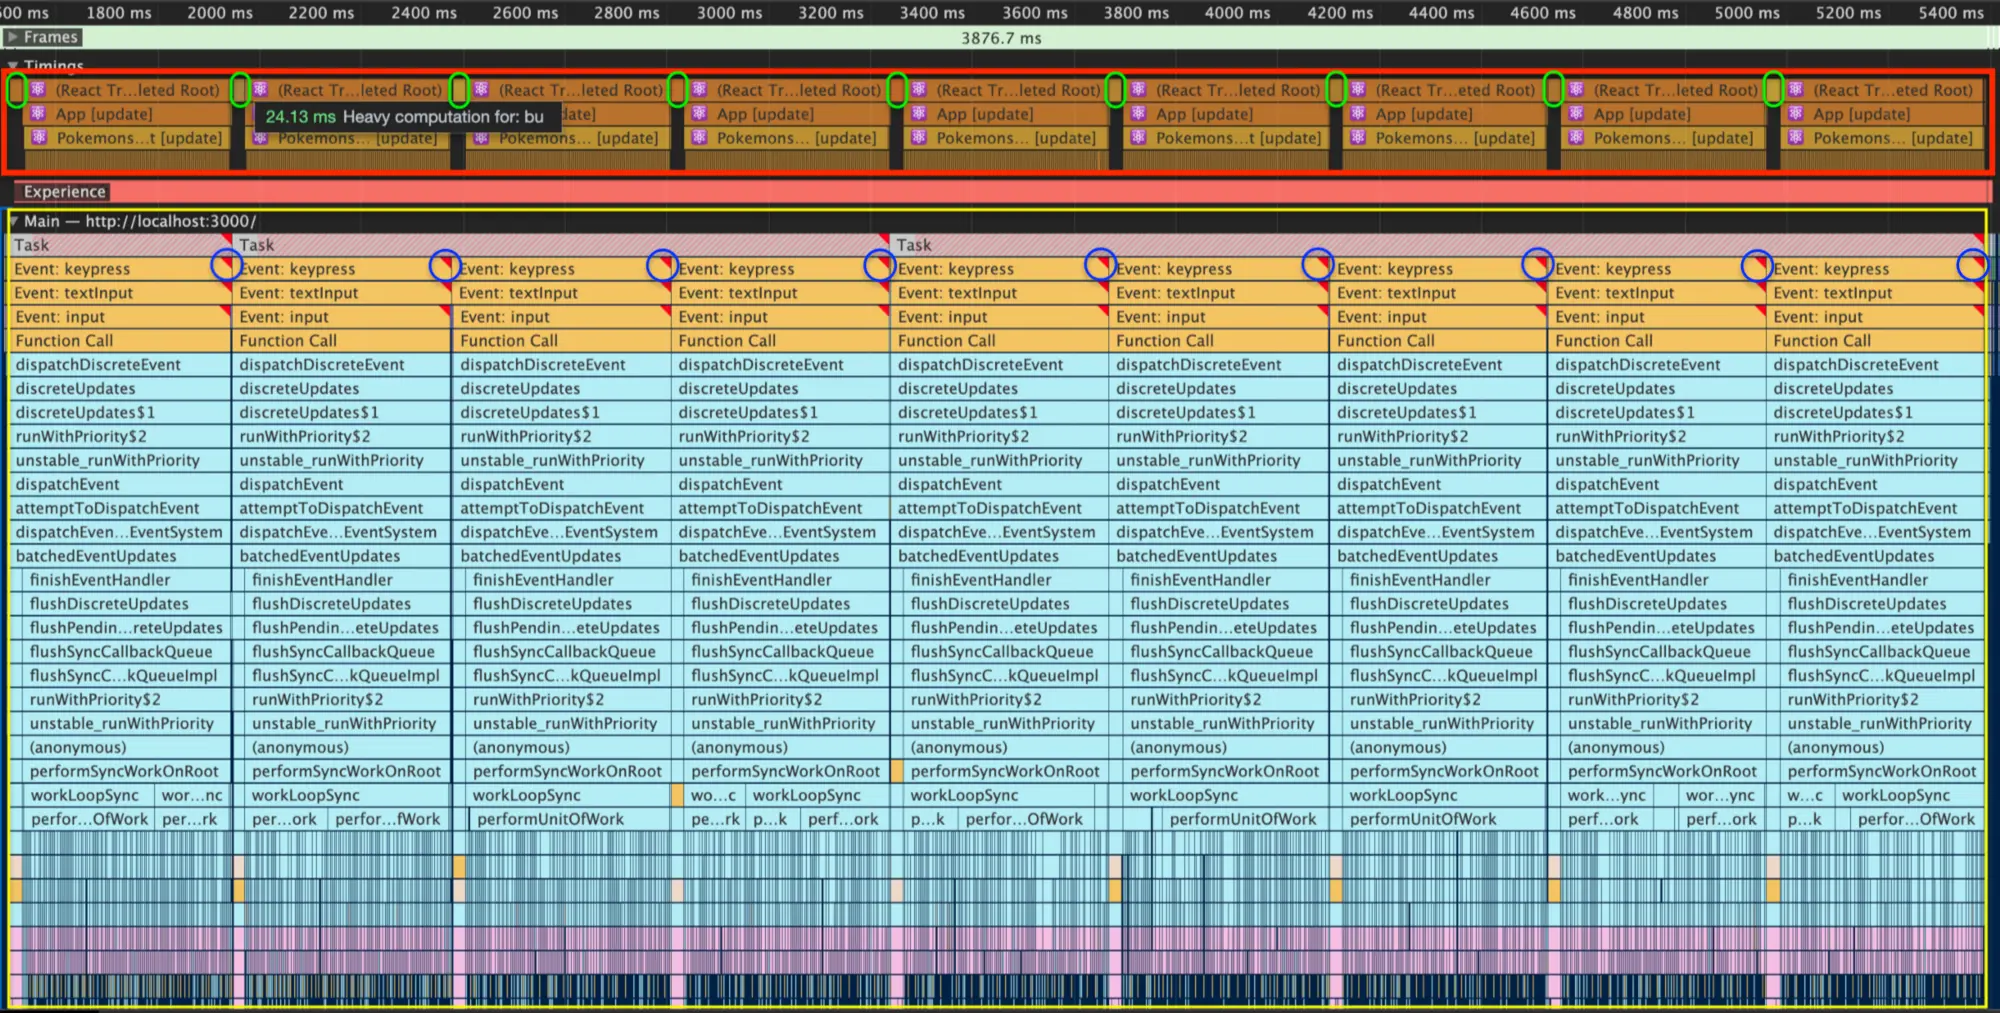Click the 1800 ms ruler mark

119,13
